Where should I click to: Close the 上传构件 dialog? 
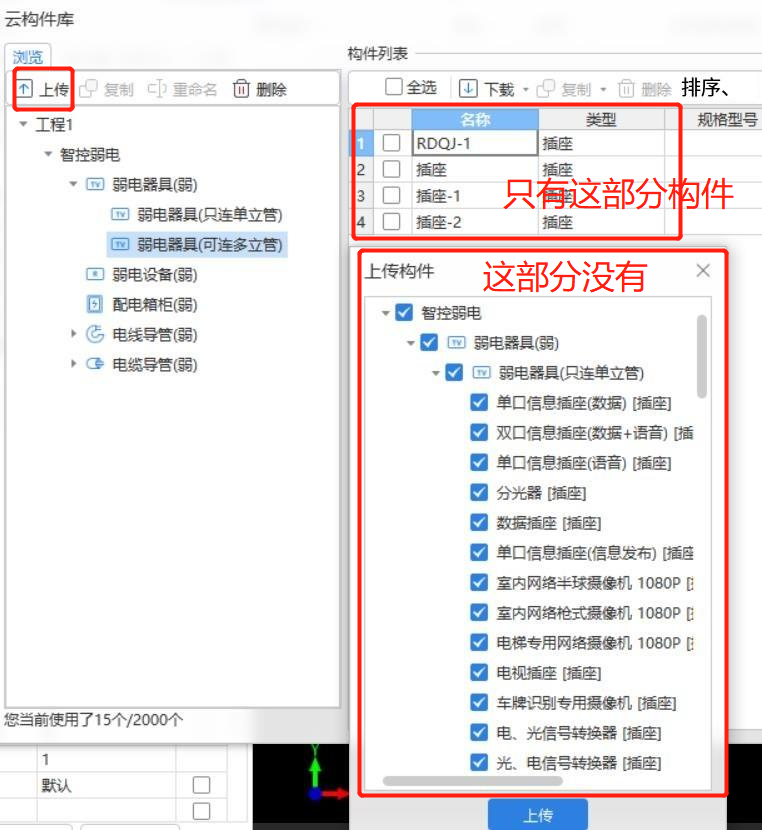[703, 270]
